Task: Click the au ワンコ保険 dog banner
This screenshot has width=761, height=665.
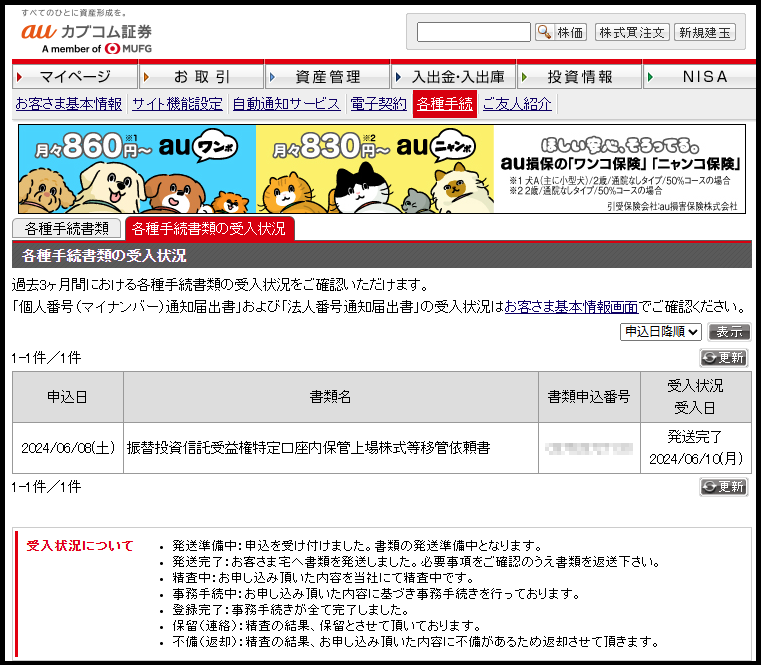Action: tap(137, 169)
